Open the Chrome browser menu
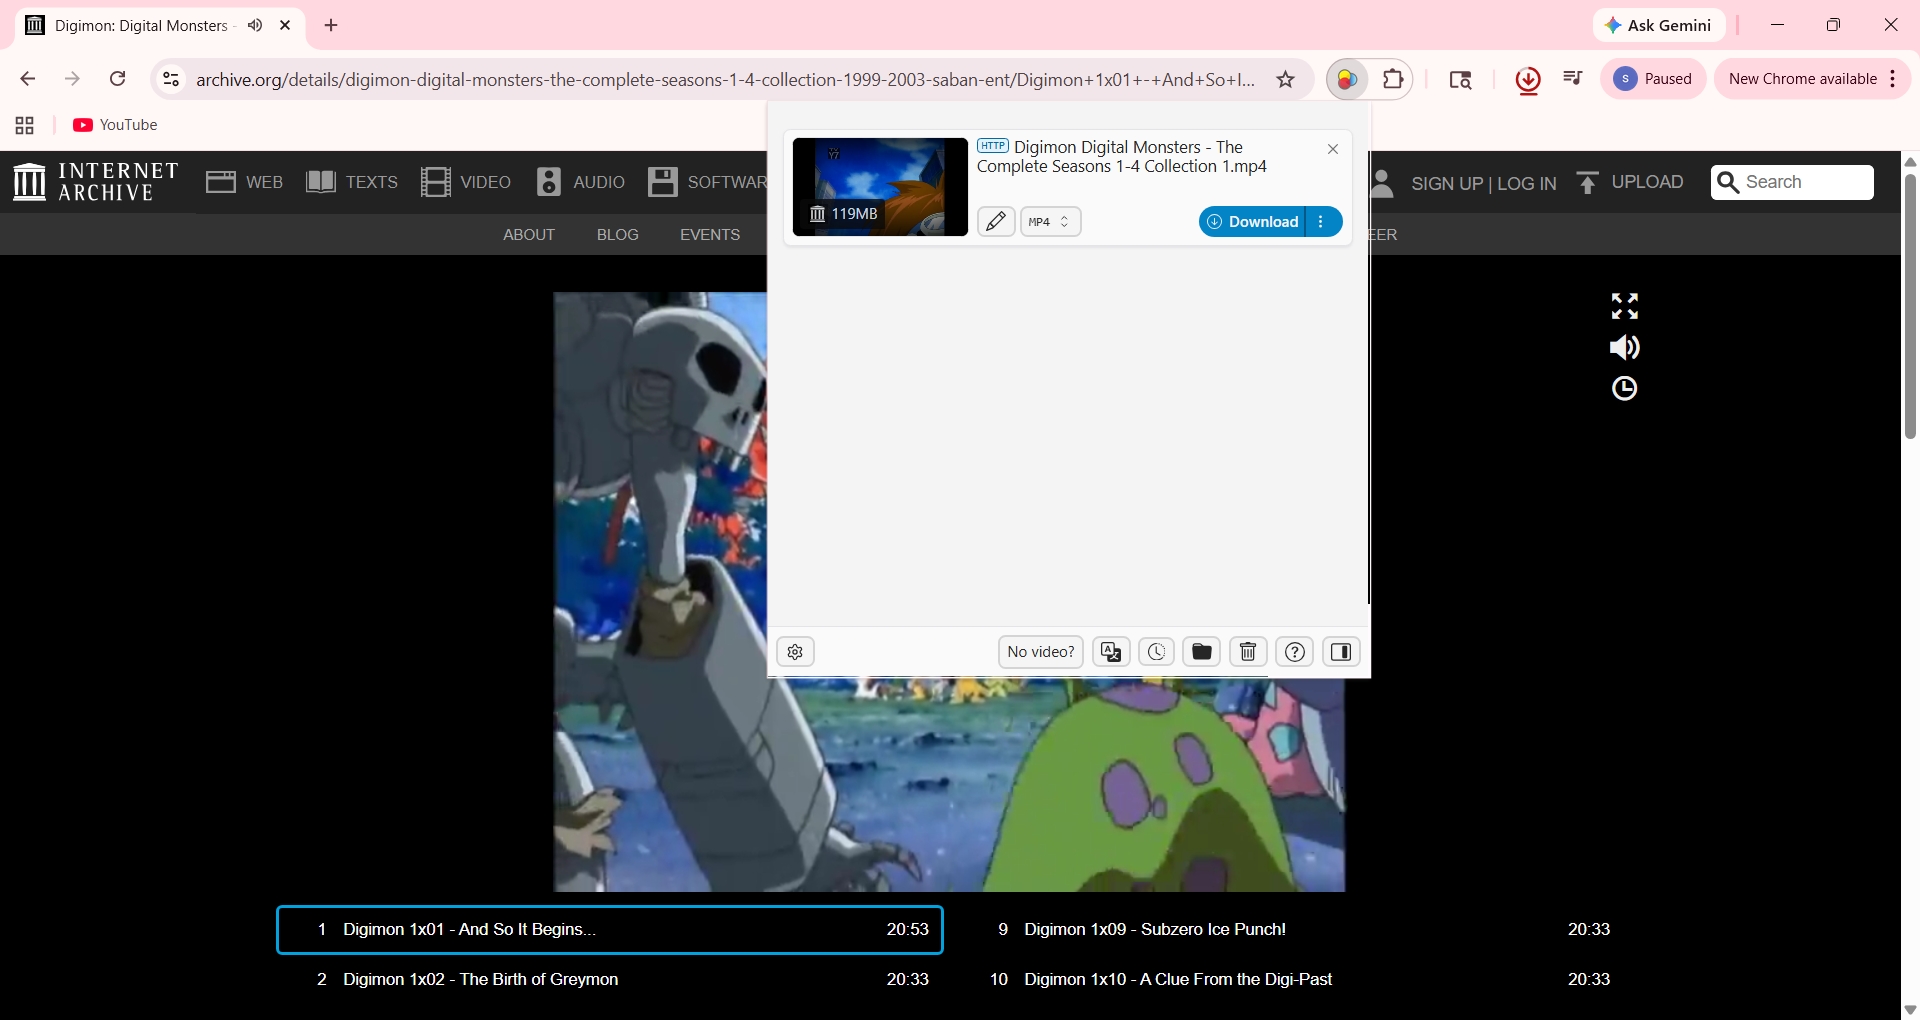 [x=1894, y=79]
